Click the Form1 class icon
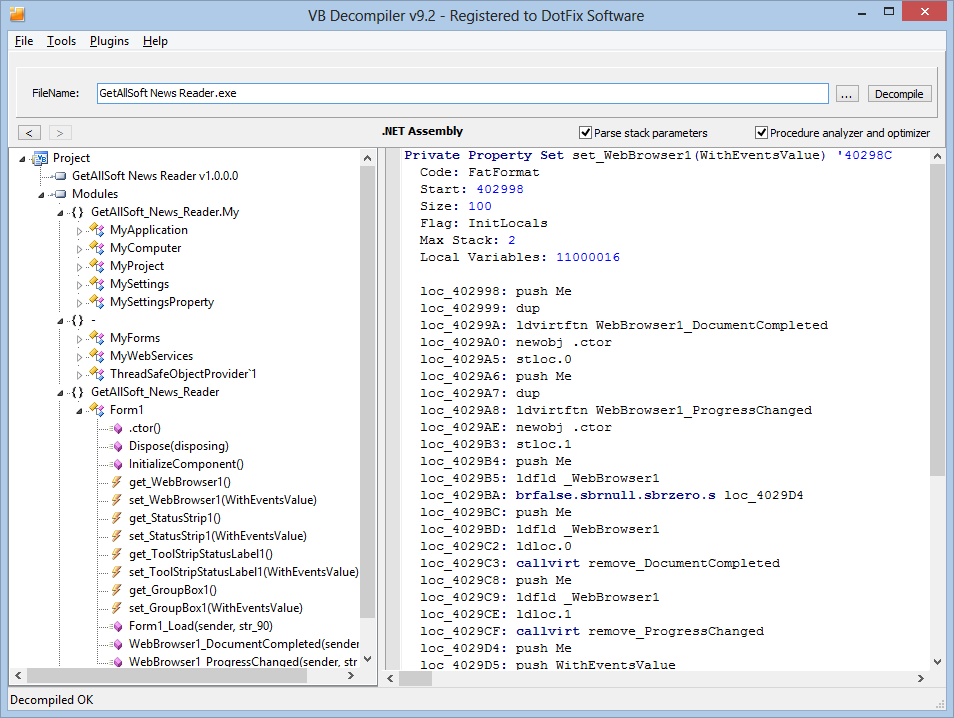954x718 pixels. pos(97,410)
